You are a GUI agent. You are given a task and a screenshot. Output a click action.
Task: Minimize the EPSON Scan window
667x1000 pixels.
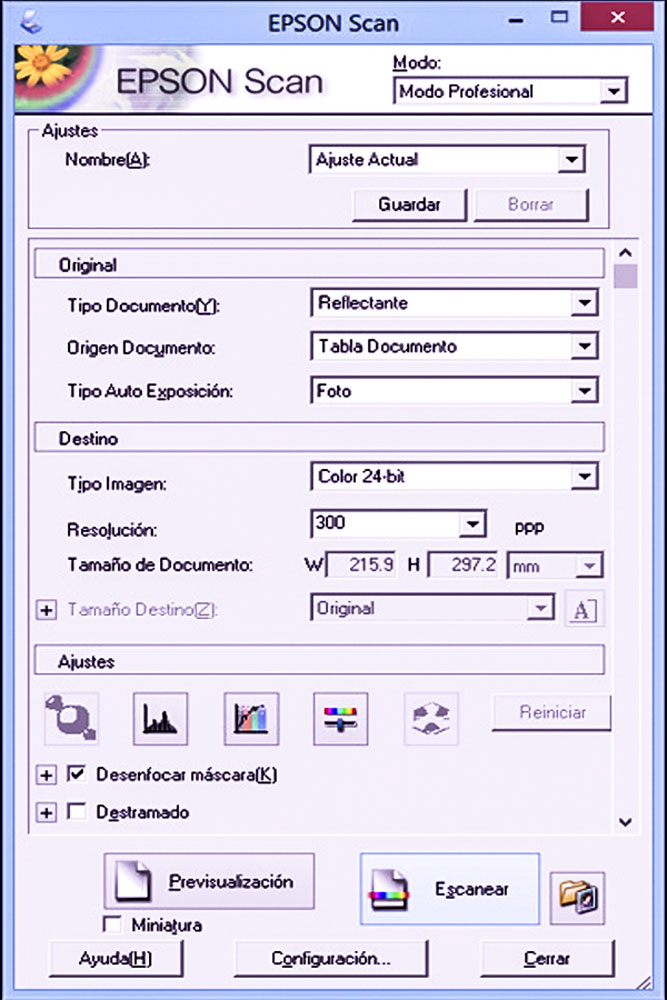coord(517,20)
